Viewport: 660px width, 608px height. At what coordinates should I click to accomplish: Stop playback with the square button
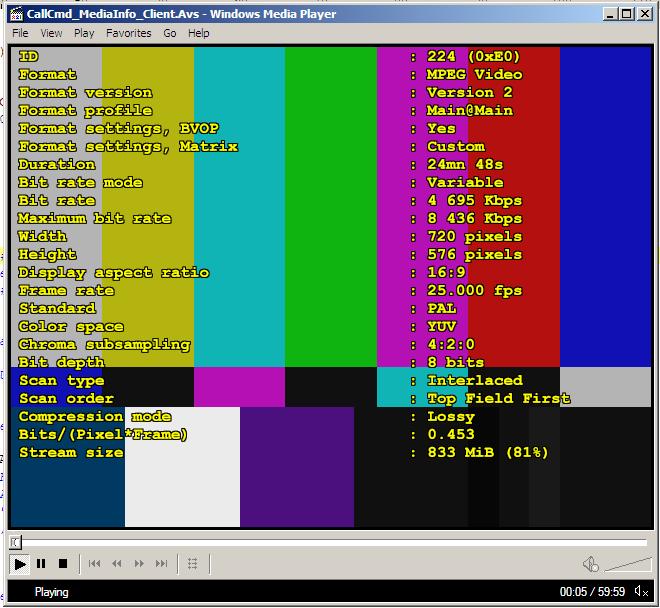(x=63, y=564)
